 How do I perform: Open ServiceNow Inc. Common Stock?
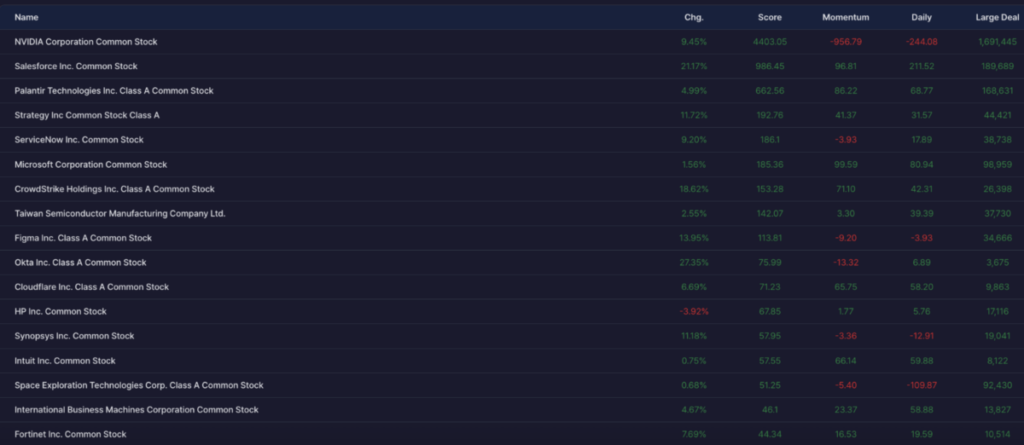(x=512, y=140)
